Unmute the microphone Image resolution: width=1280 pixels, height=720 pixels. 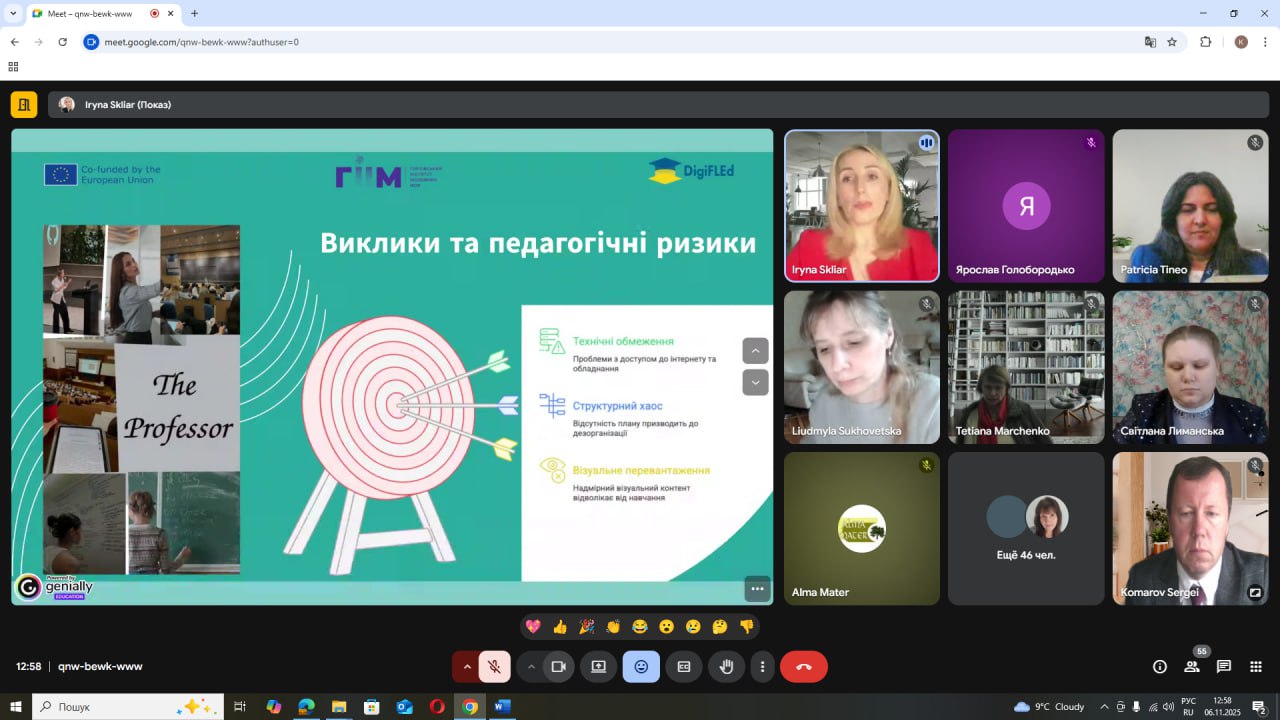tap(494, 667)
